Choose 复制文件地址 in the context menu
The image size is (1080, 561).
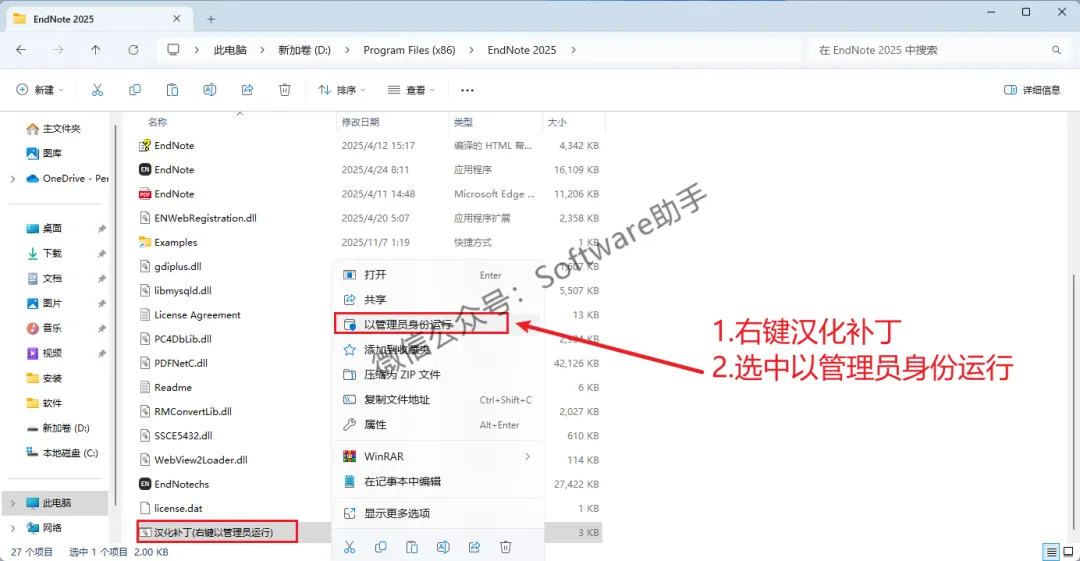438,400
